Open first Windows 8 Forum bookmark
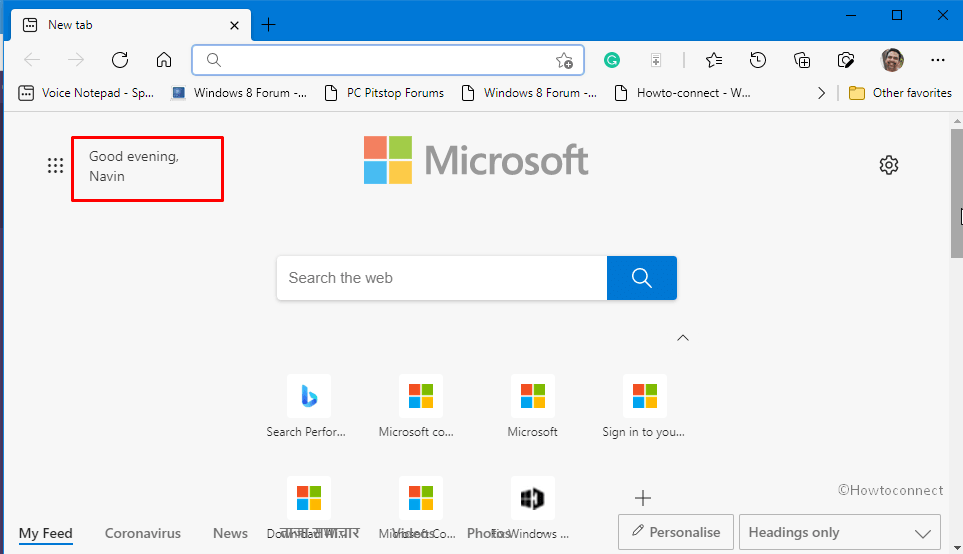The width and height of the screenshot is (963, 554). (x=239, y=93)
